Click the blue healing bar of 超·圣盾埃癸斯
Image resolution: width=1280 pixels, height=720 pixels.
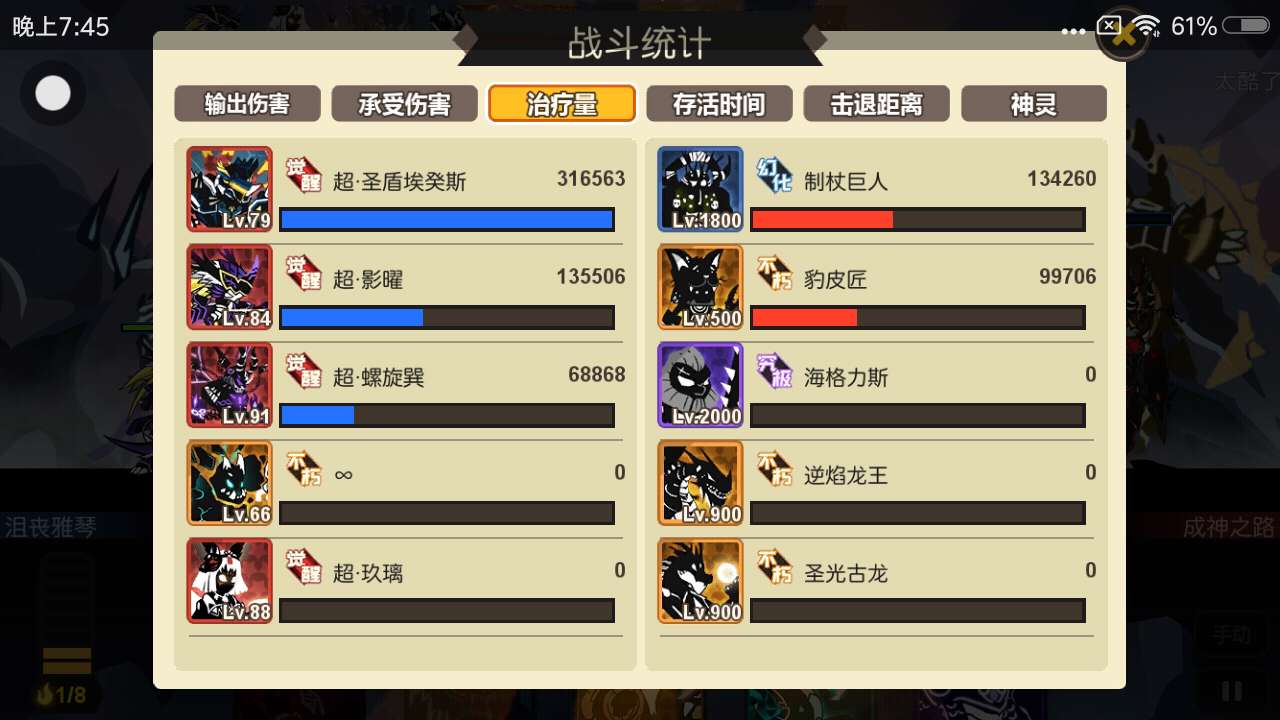coord(446,219)
